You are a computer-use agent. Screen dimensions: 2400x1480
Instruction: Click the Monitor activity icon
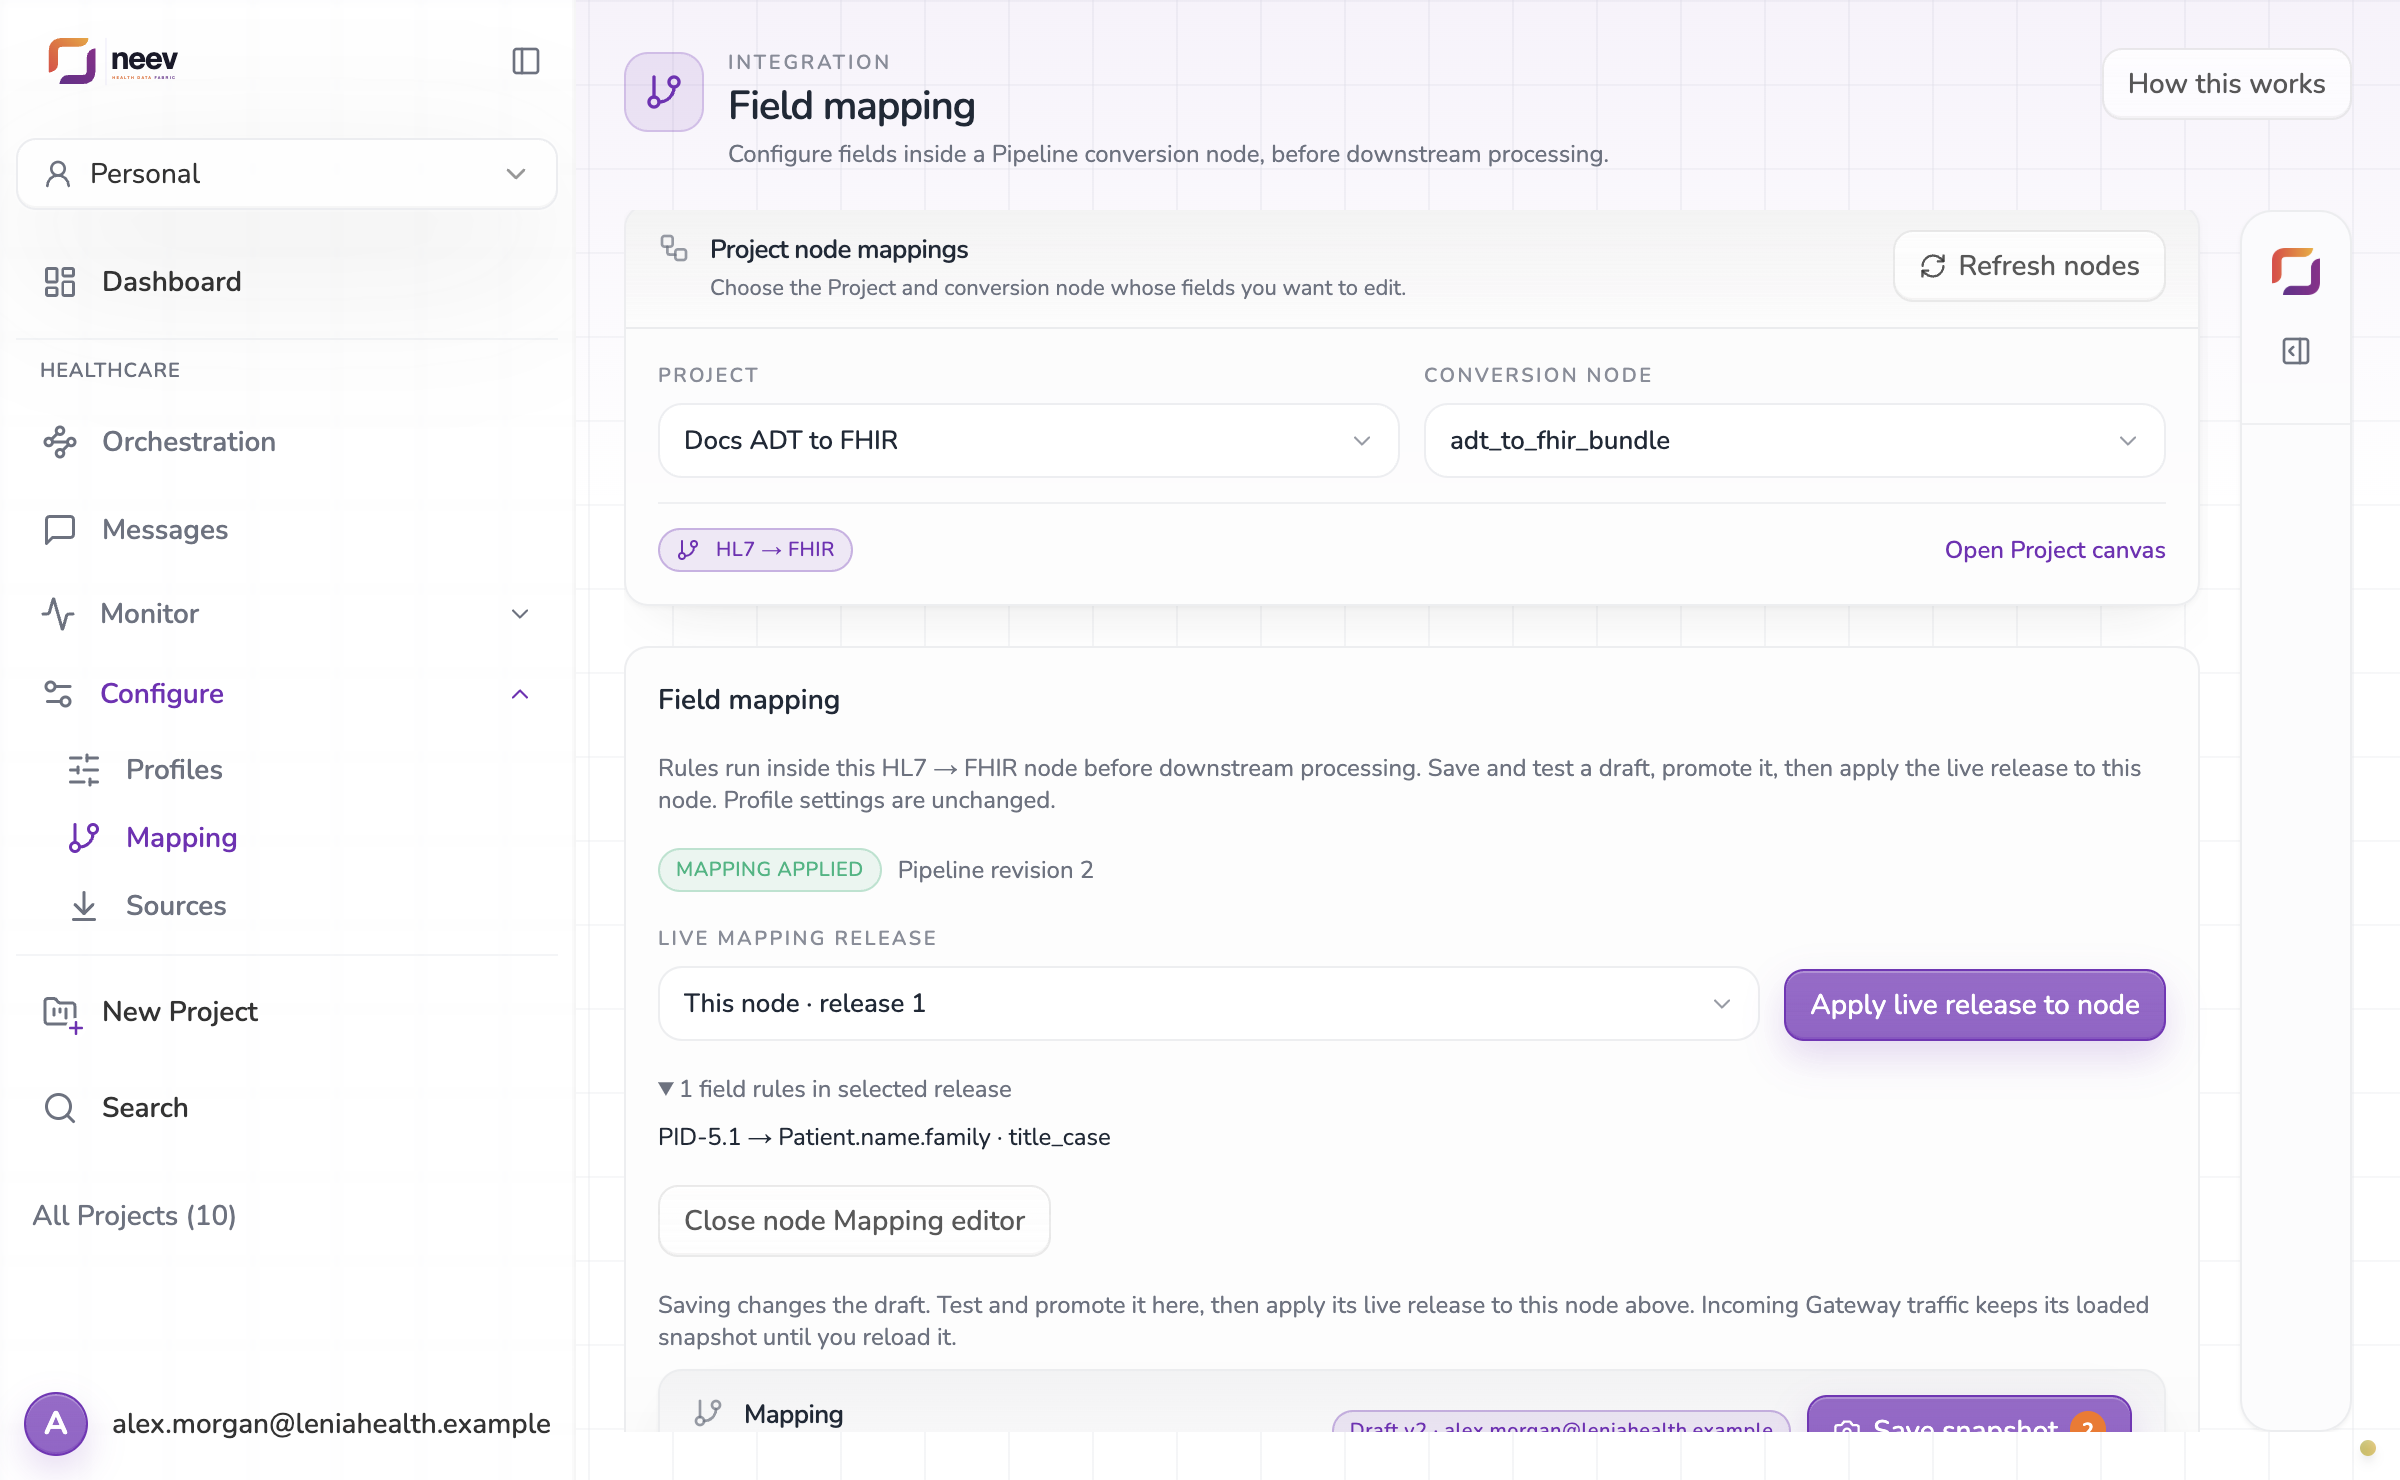[59, 614]
